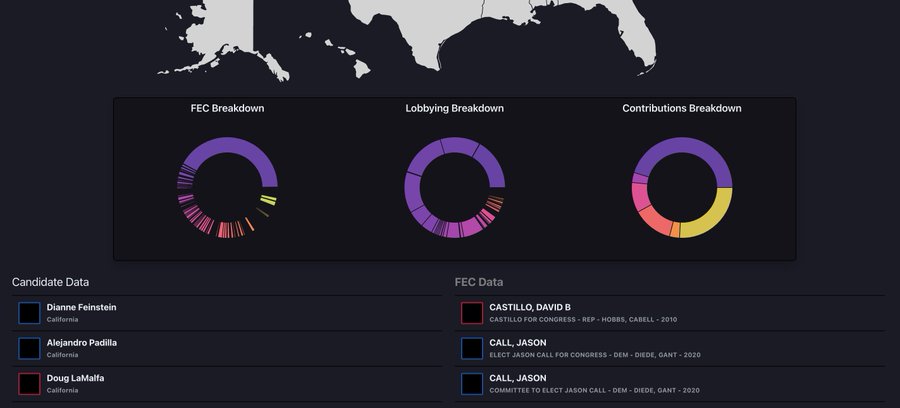Click Doug LaMalfa's red photo thumbnail
The image size is (900, 408).
(29, 384)
